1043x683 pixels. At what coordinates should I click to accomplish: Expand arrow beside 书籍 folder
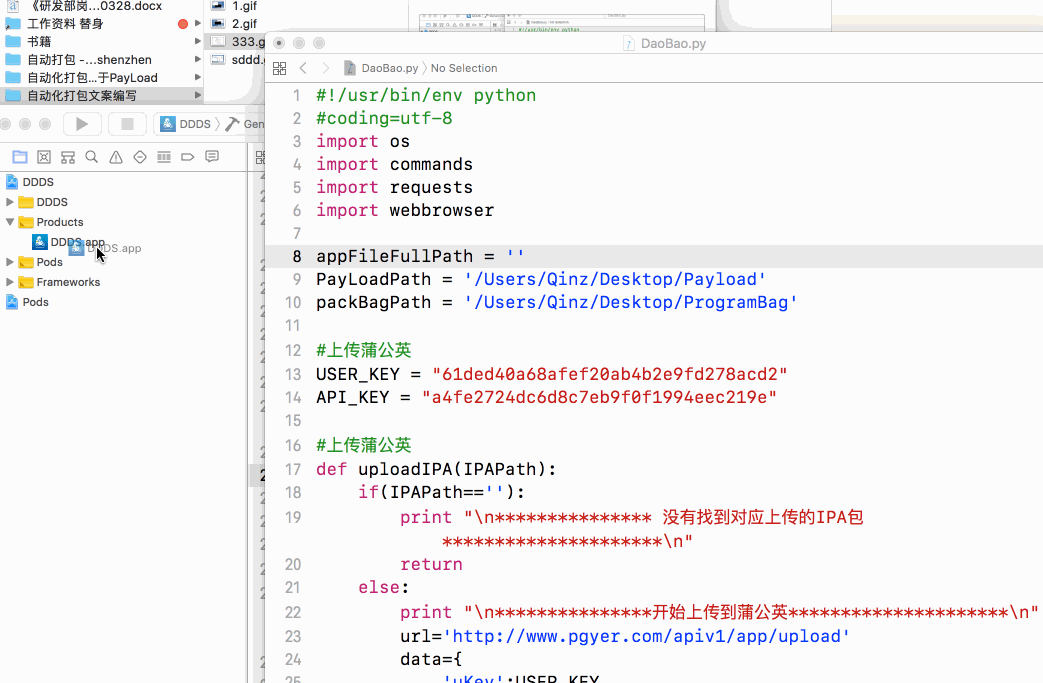(198, 41)
